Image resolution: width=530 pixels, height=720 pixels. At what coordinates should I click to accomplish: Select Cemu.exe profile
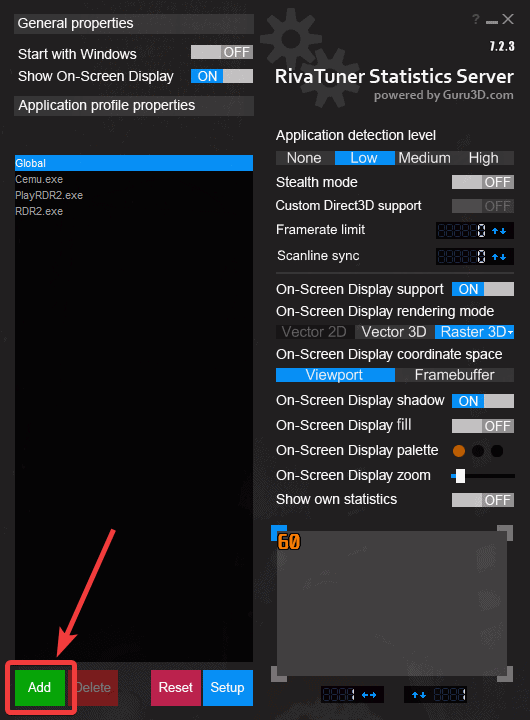[134, 179]
